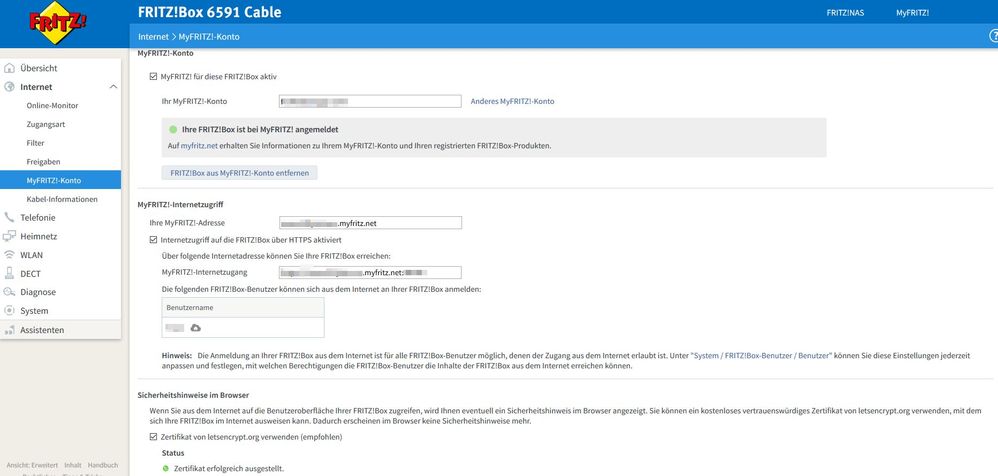Click the 'Ihre MyFRITZ!-Adresse' field

(x=370, y=223)
